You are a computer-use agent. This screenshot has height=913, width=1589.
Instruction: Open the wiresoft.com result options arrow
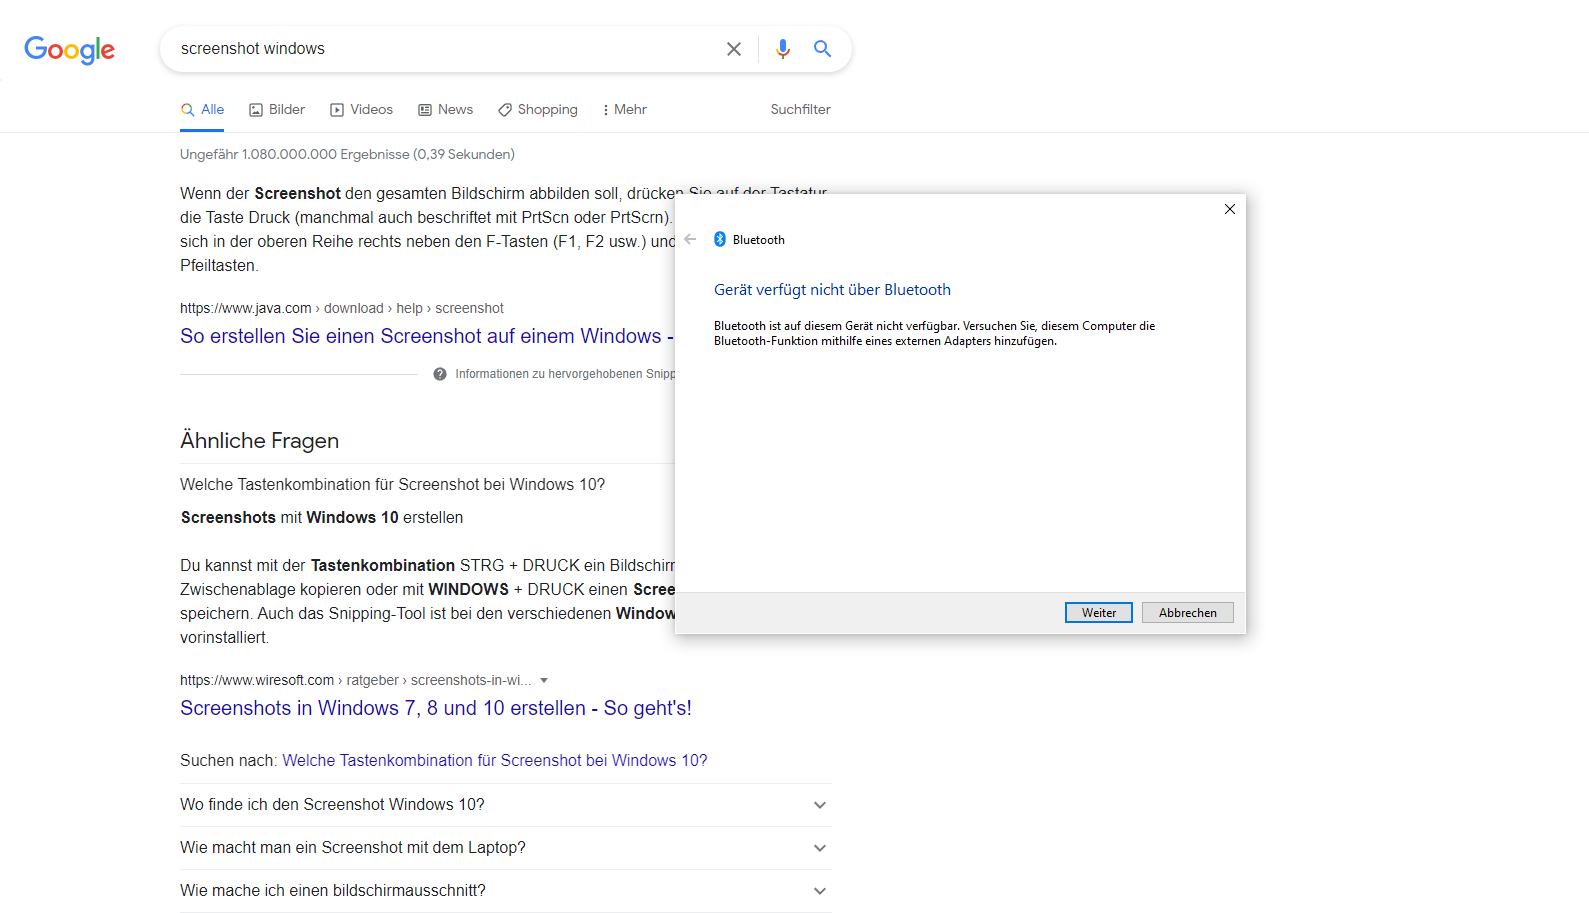coord(544,680)
